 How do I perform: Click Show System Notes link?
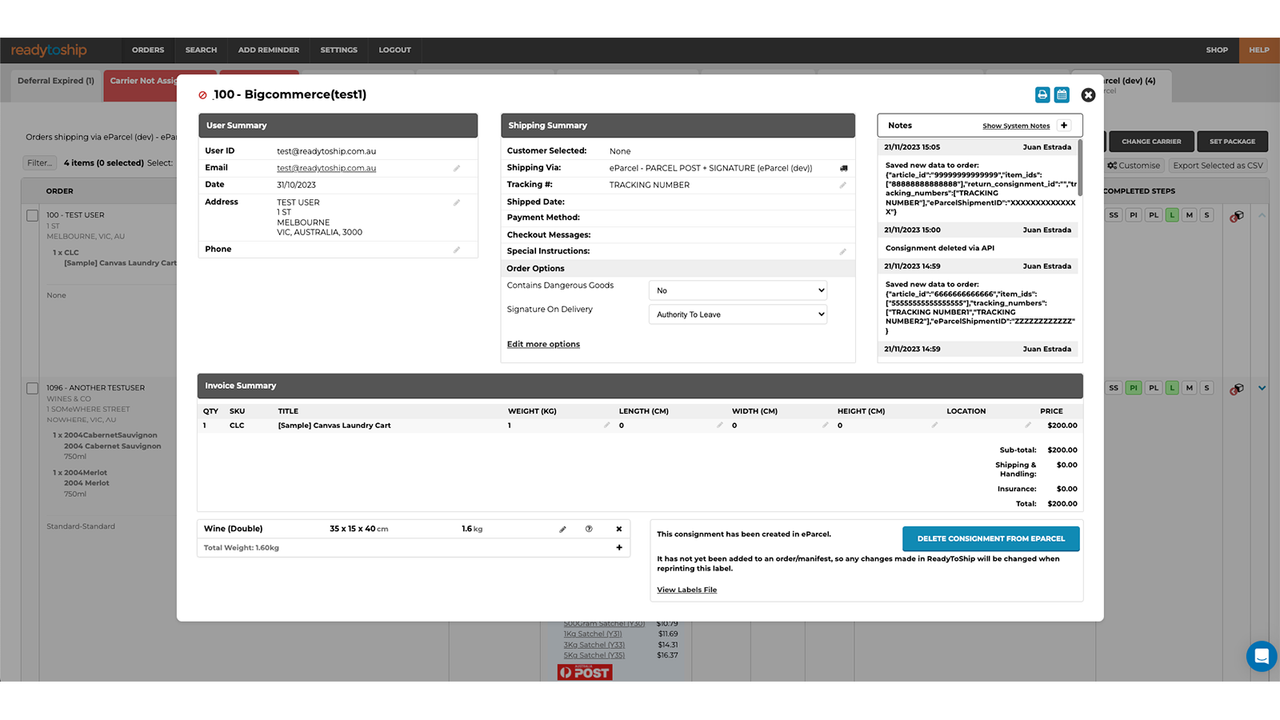pyautogui.click(x=1016, y=126)
